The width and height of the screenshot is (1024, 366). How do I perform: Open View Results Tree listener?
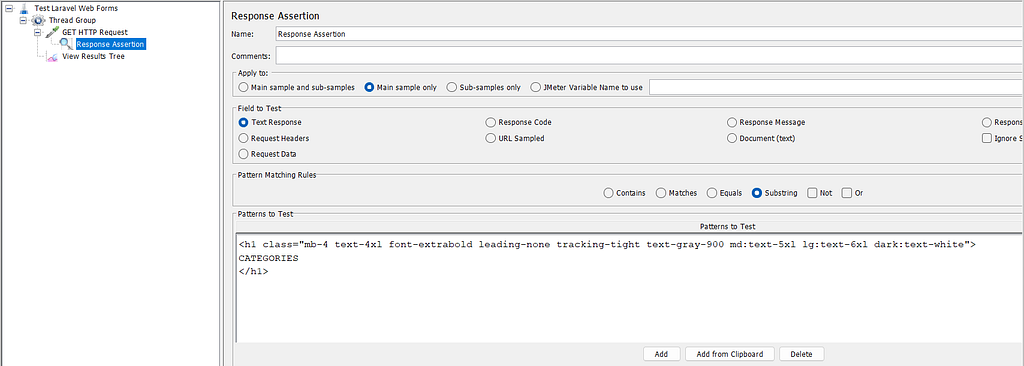tap(93, 56)
